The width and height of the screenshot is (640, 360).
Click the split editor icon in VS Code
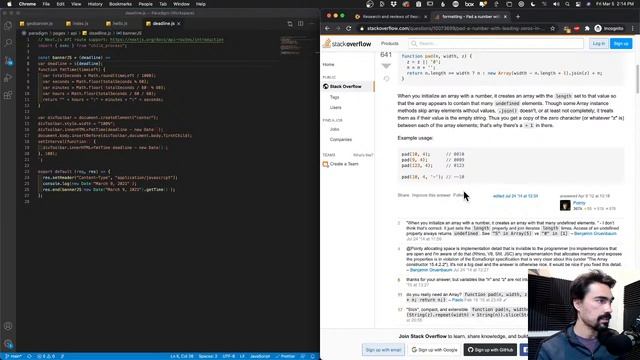300,24
